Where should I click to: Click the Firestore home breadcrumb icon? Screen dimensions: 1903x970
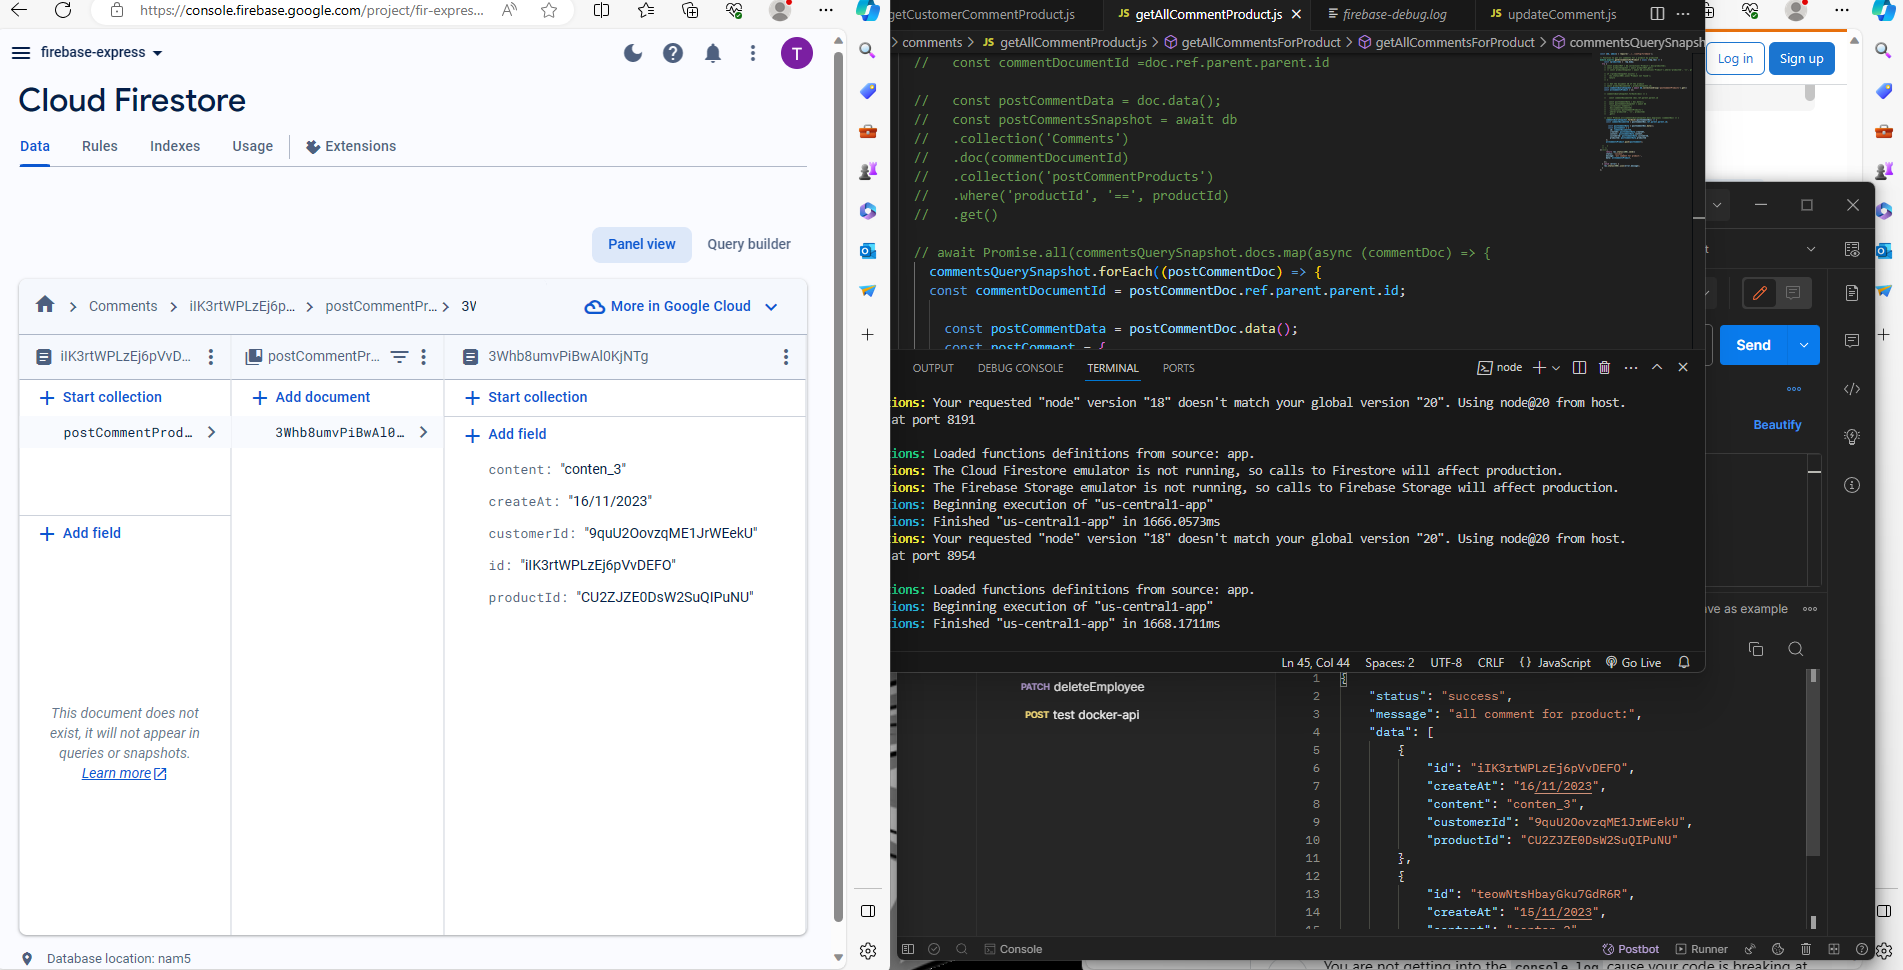45,305
